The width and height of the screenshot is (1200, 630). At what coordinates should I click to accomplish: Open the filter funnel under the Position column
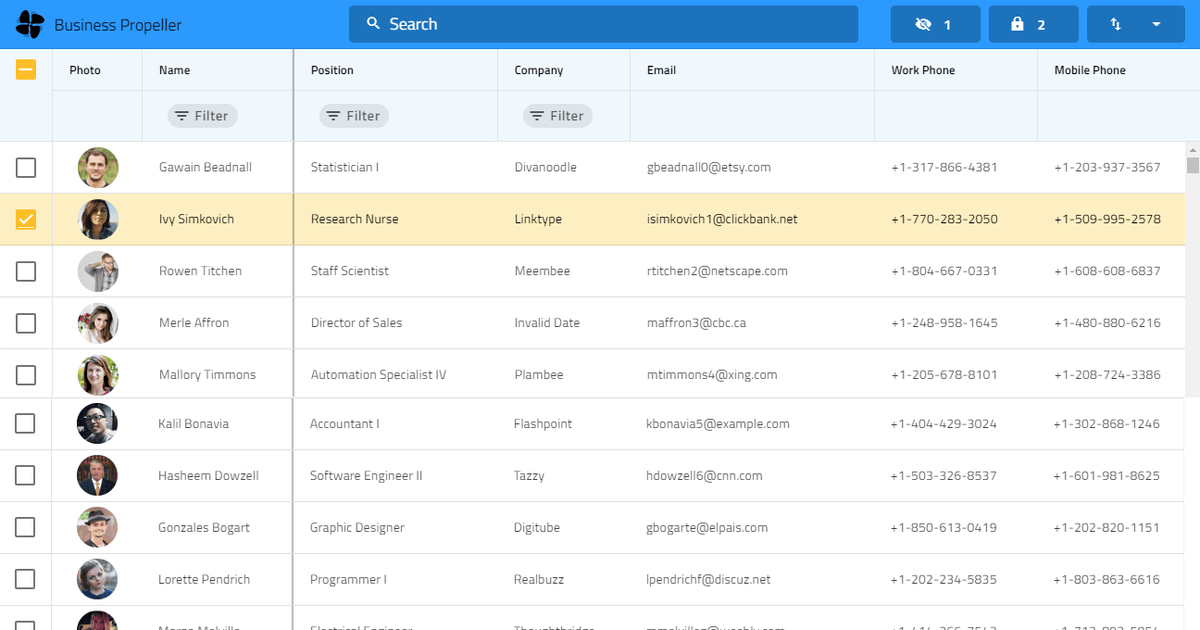click(x=353, y=115)
